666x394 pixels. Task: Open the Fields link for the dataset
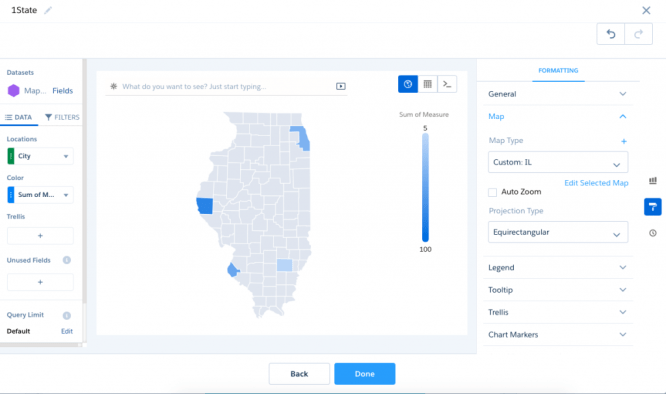point(62,90)
